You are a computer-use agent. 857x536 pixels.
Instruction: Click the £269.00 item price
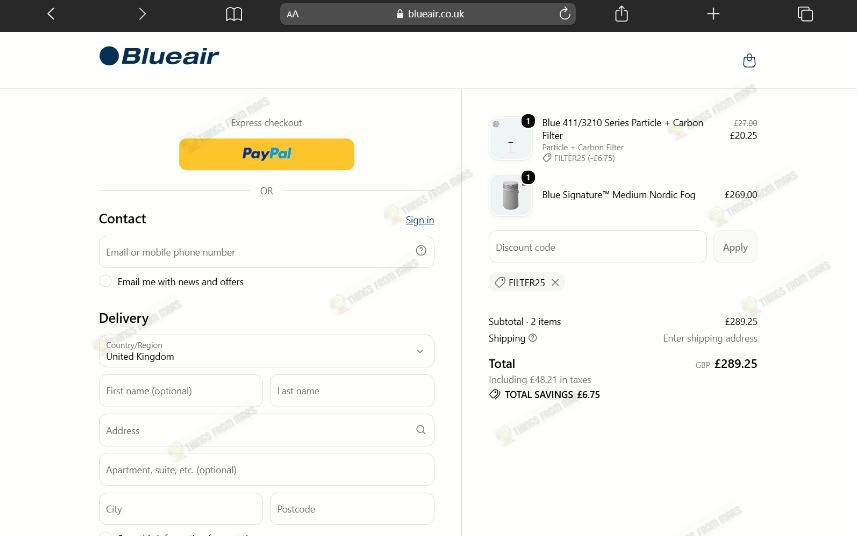point(741,195)
